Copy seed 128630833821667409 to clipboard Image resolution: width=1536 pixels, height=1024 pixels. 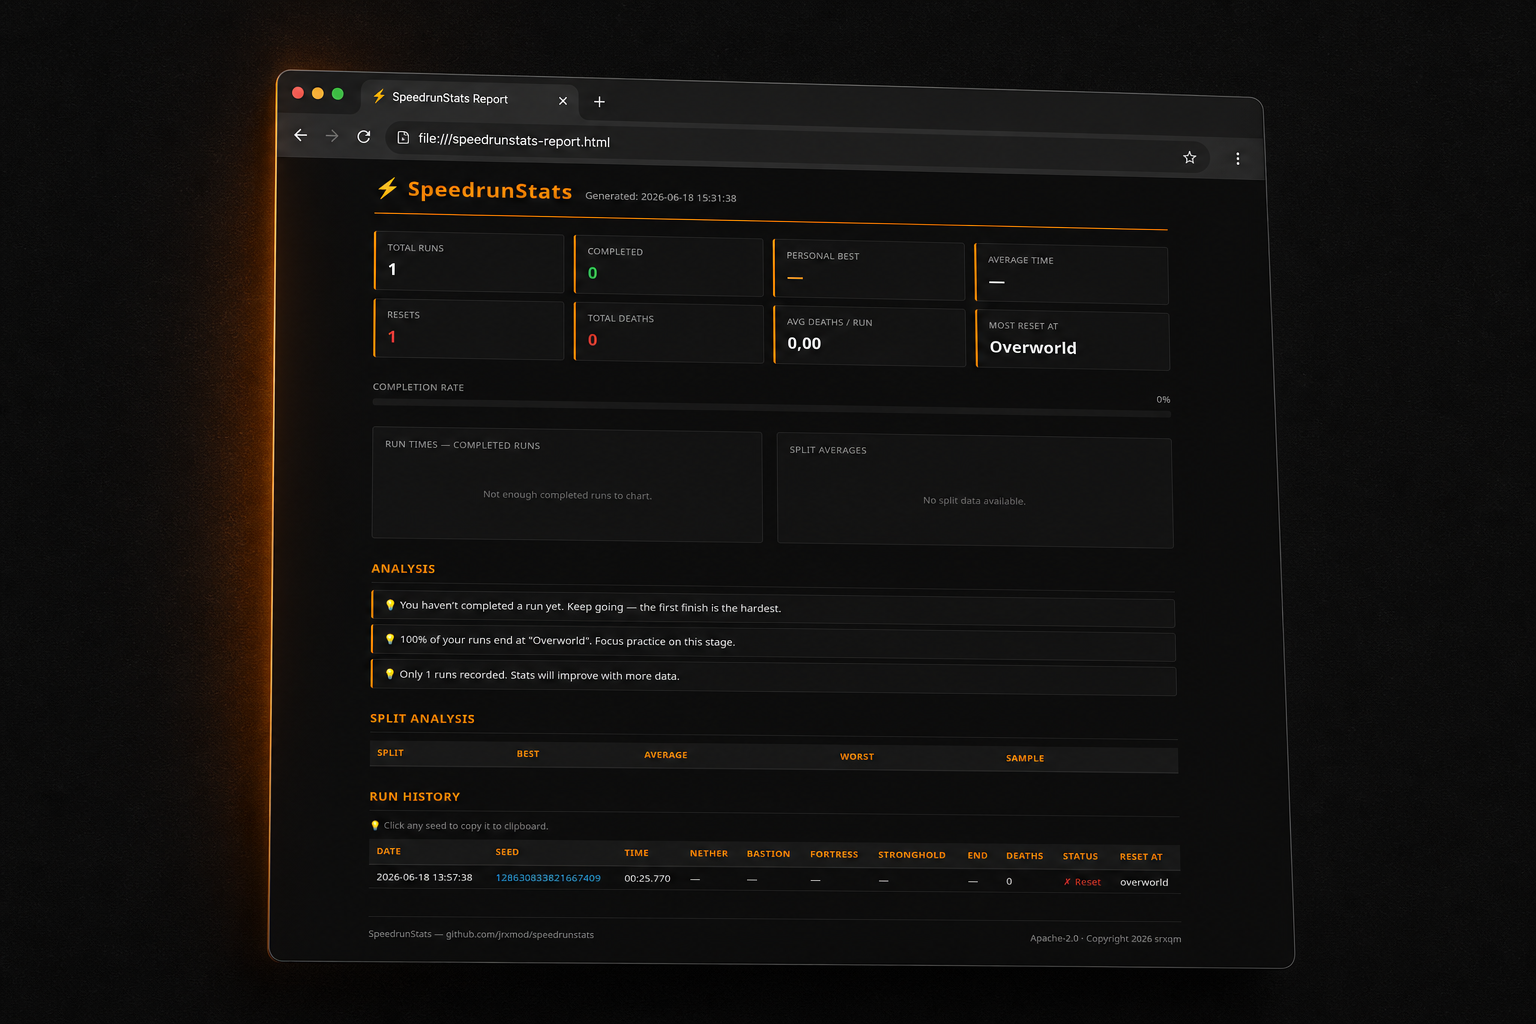[548, 878]
